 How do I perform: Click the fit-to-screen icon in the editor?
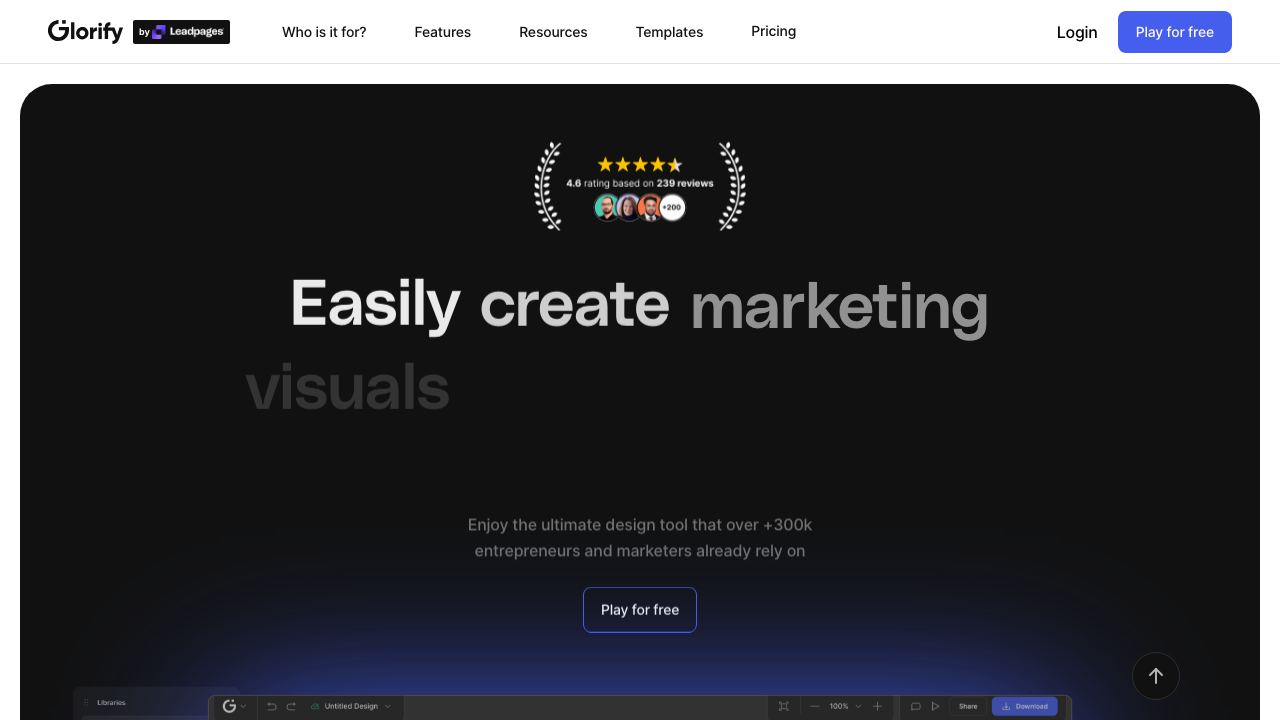[x=784, y=706]
